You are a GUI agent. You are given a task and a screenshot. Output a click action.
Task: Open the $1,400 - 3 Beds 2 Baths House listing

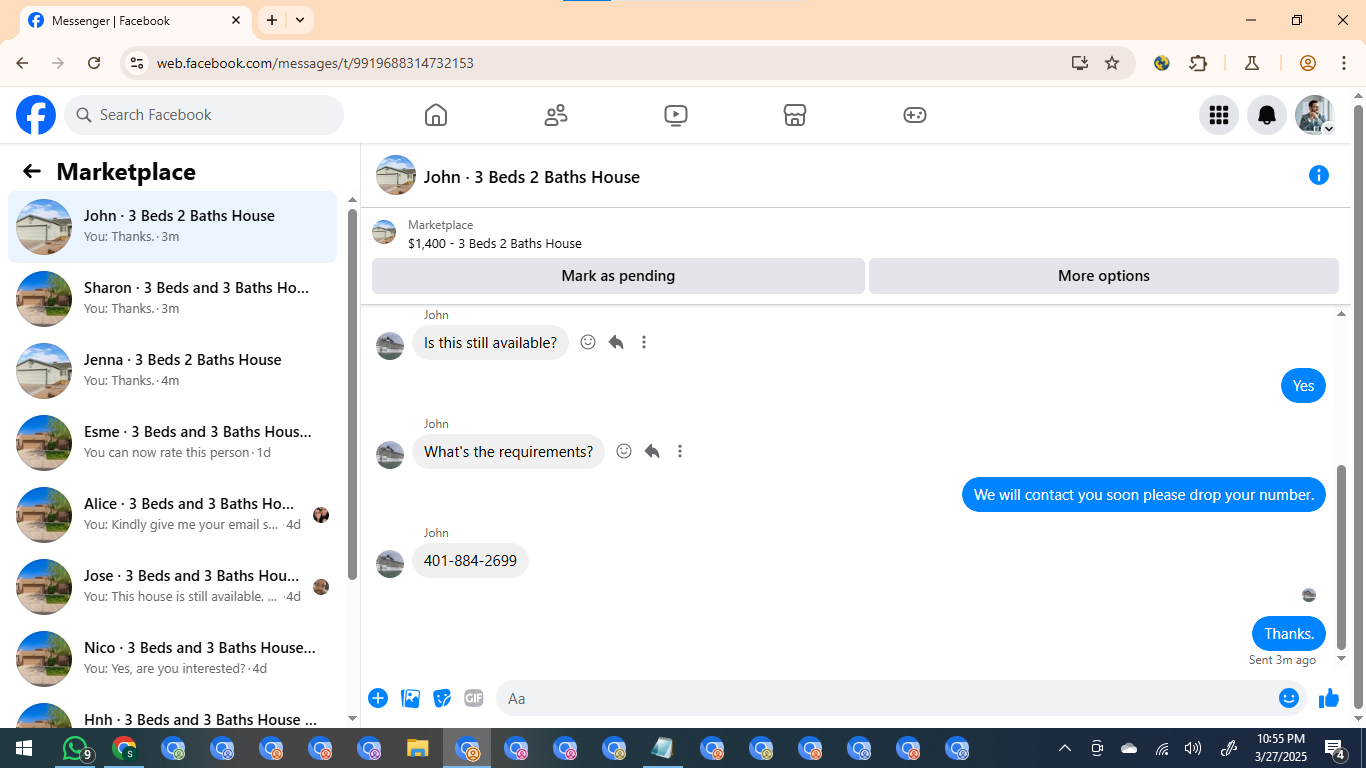click(495, 243)
